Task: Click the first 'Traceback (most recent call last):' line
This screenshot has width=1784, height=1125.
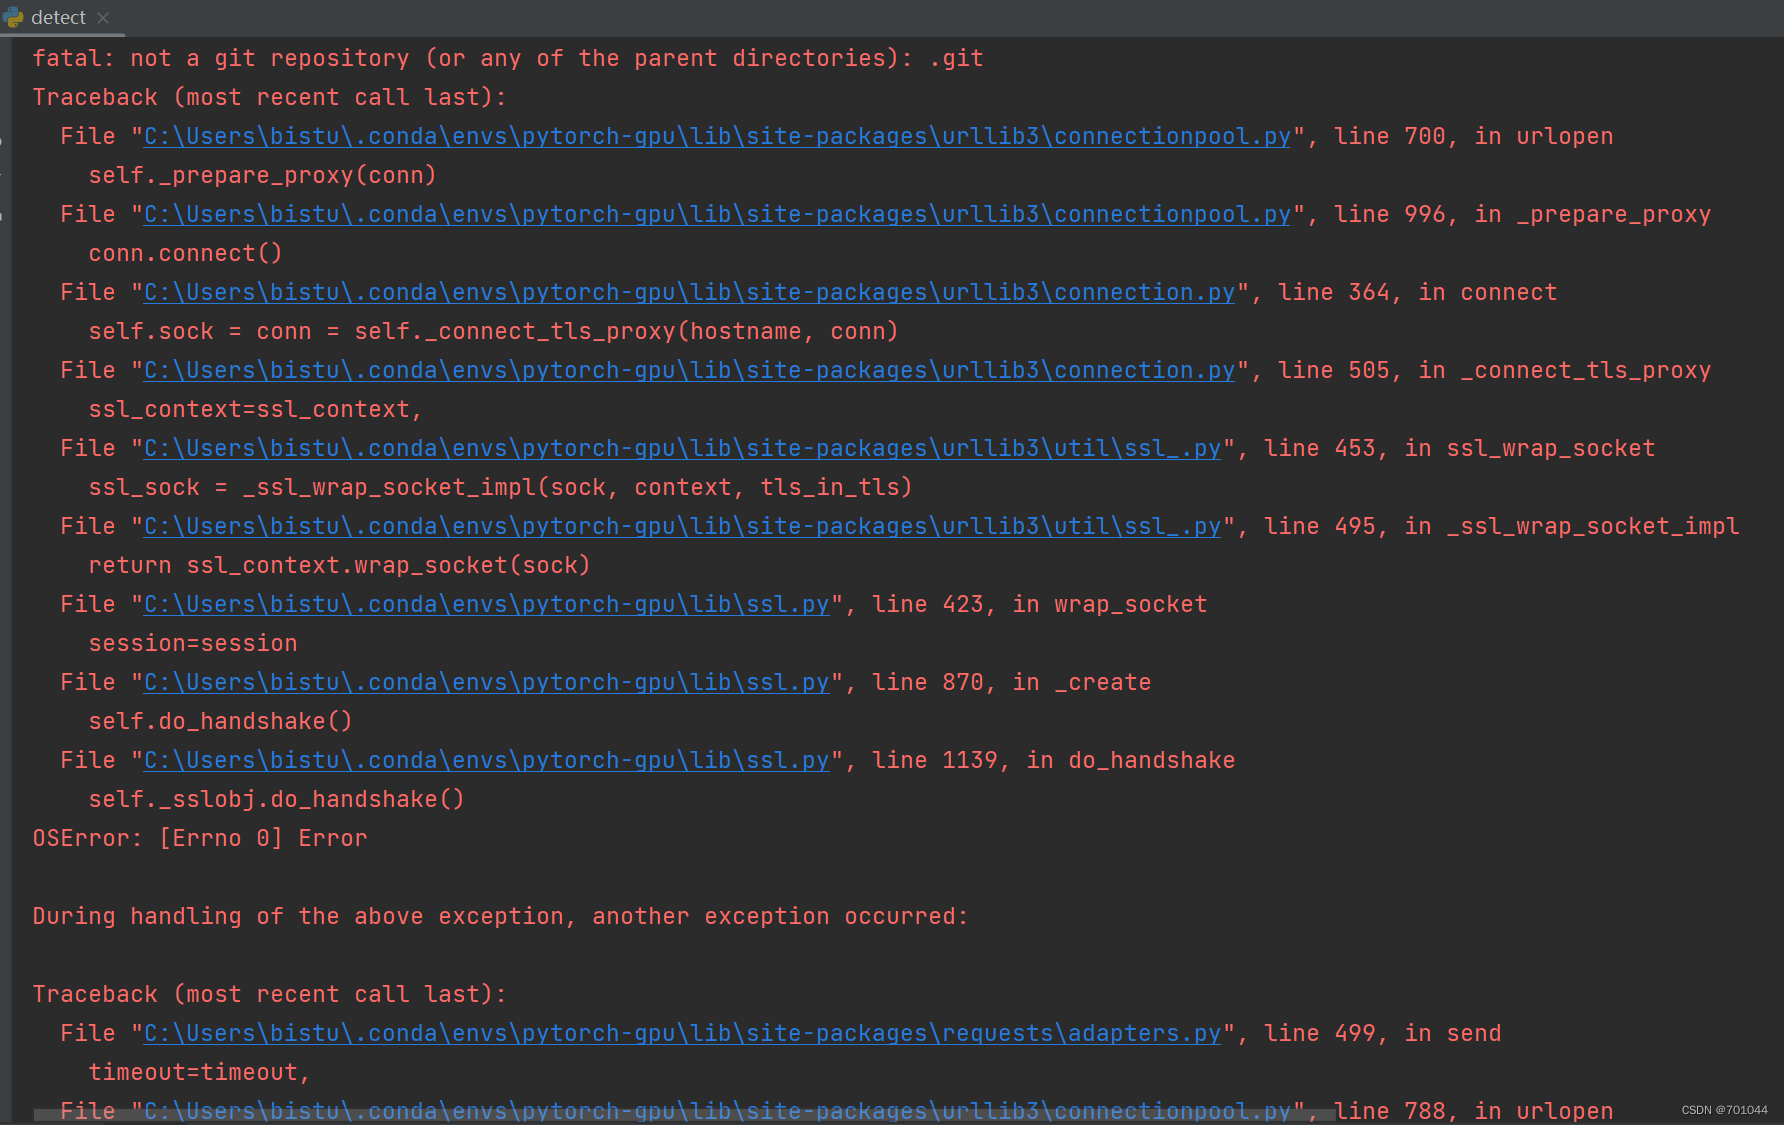Action: coord(270,97)
